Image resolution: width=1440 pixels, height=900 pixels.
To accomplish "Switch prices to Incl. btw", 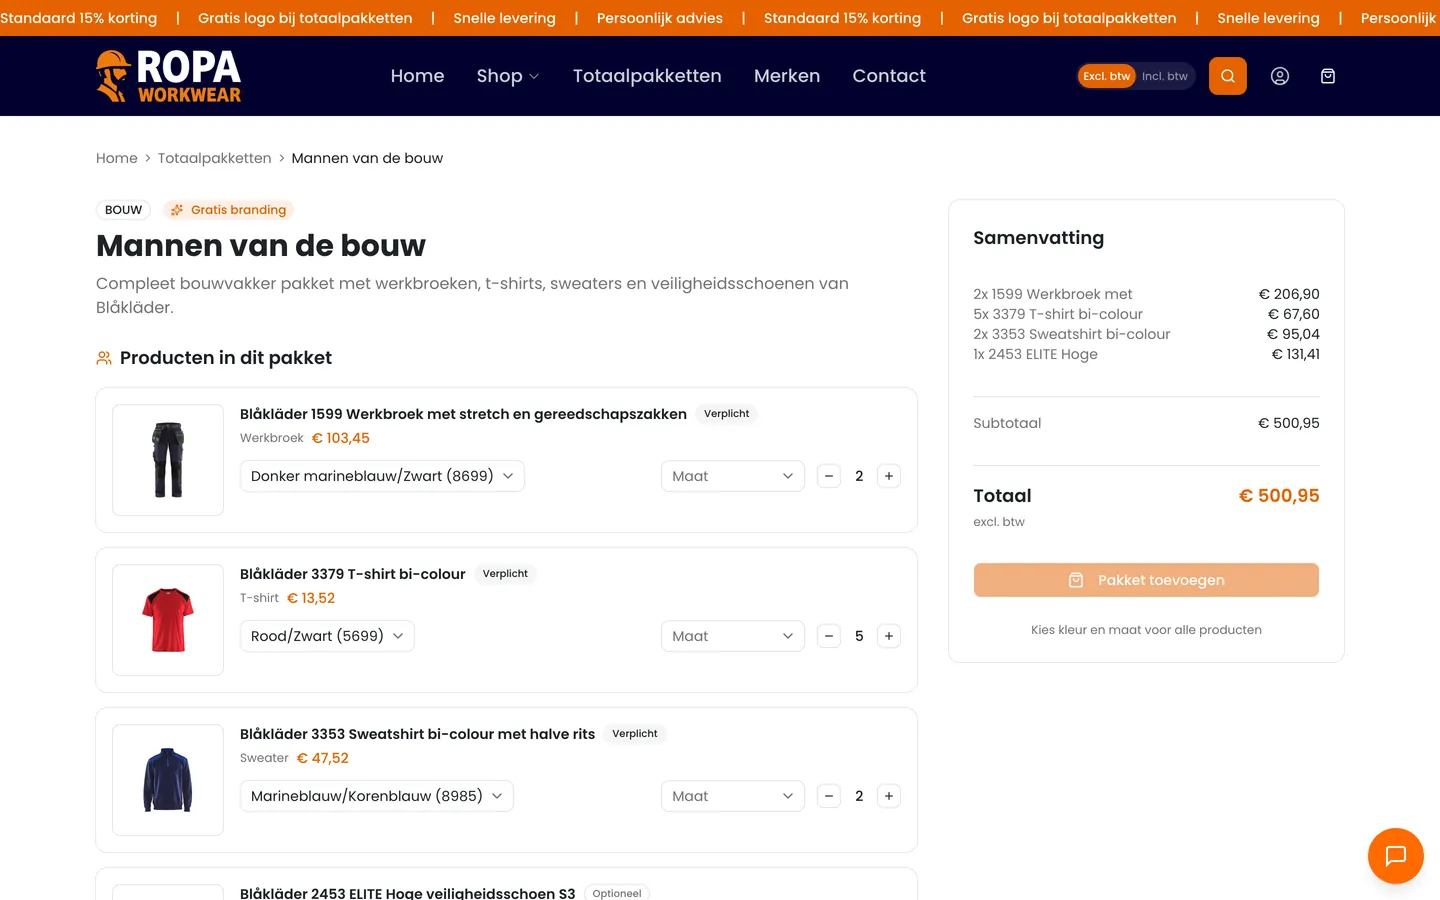I will pos(1165,76).
